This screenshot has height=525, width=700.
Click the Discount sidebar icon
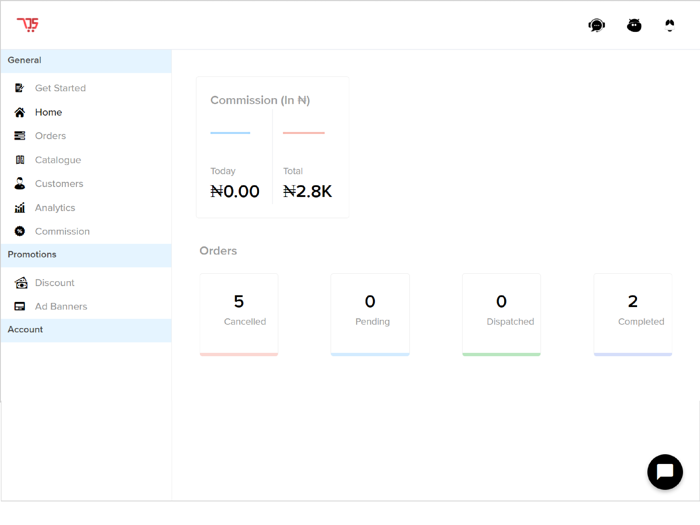coord(20,283)
